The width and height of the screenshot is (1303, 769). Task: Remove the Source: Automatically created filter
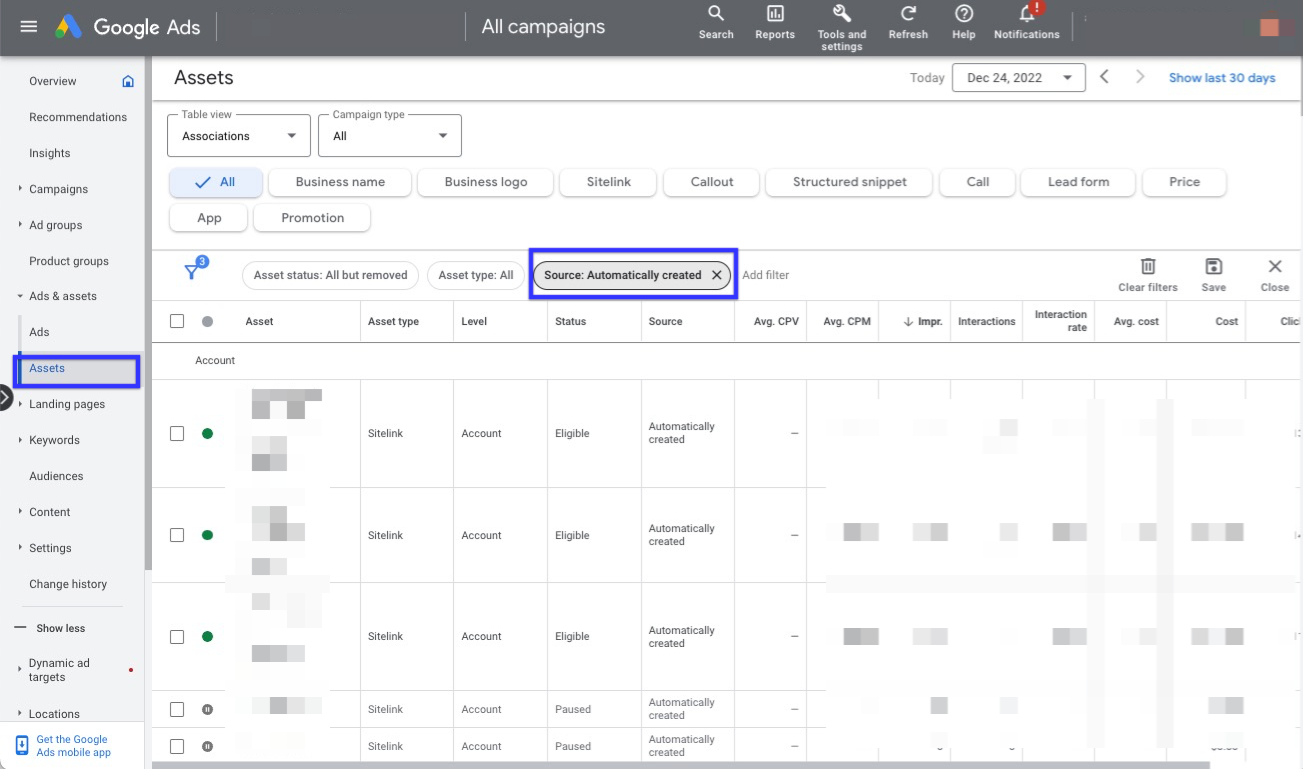716,275
